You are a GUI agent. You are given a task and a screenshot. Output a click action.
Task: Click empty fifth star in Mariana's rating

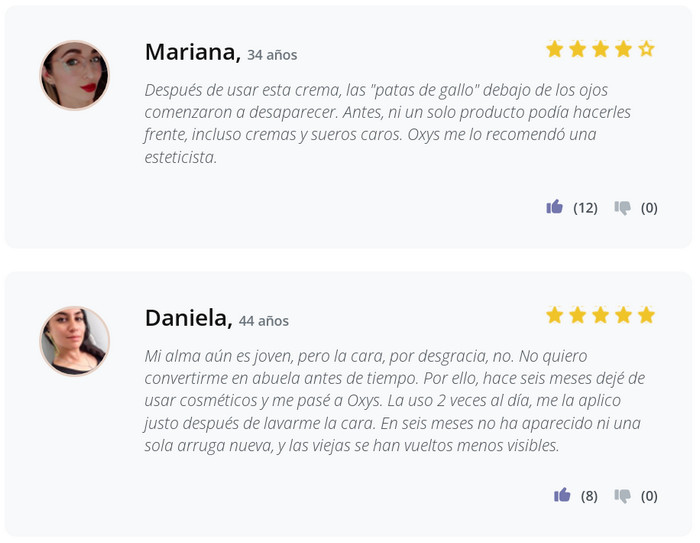(x=646, y=48)
